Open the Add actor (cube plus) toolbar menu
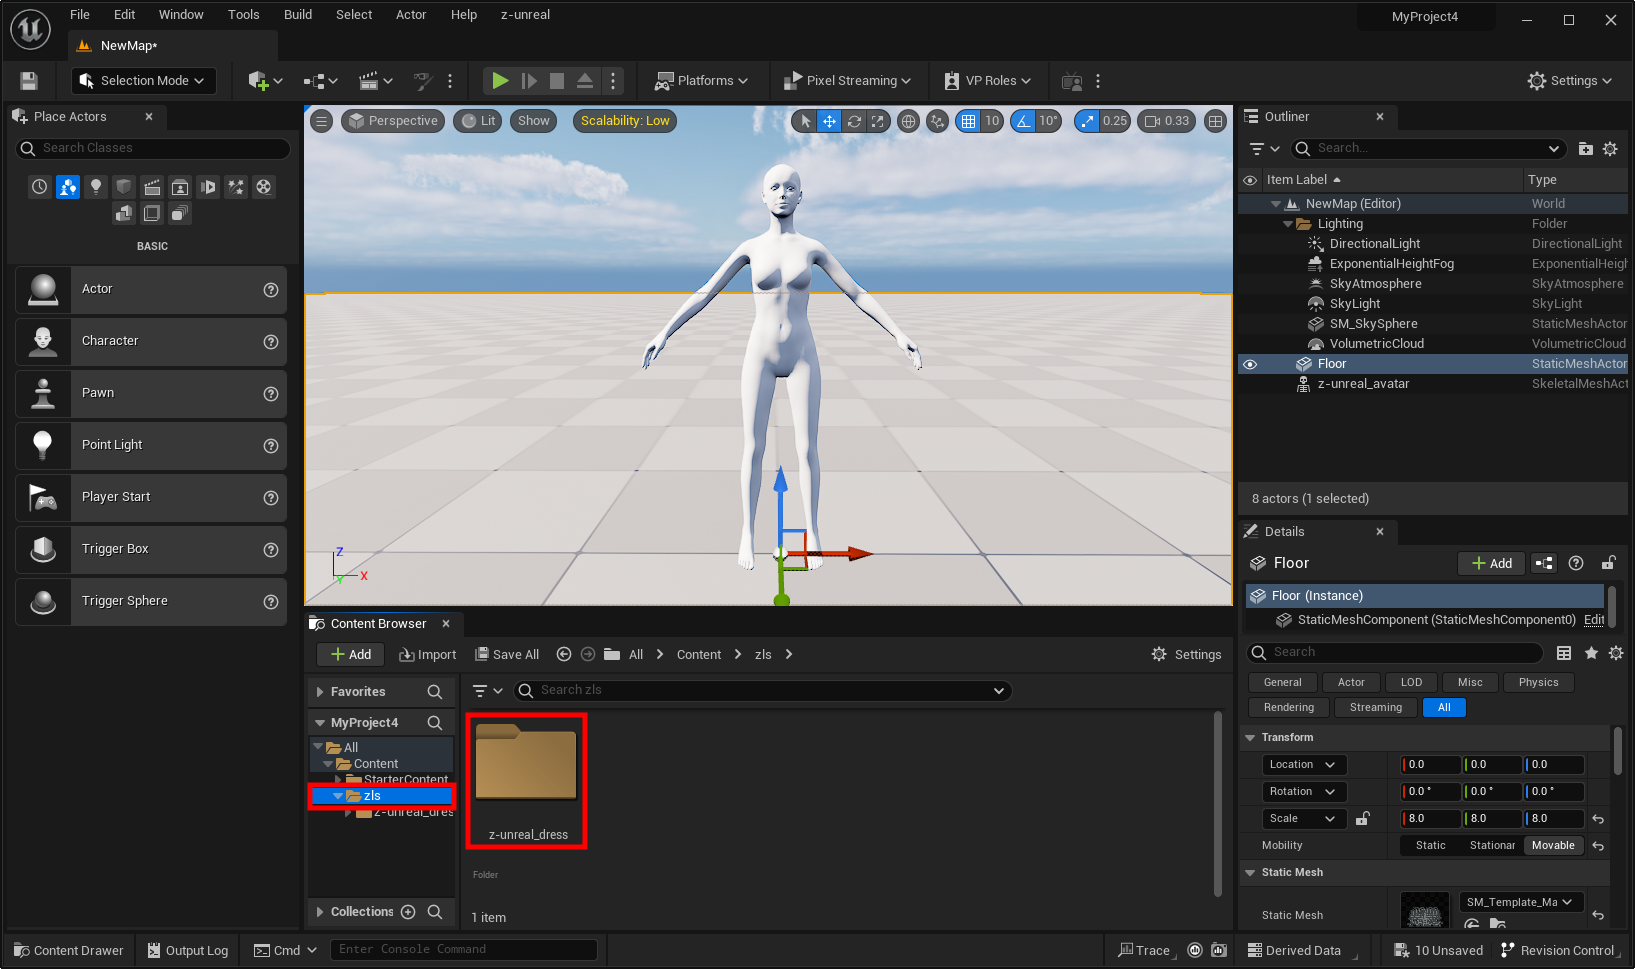The width and height of the screenshot is (1635, 969). coord(265,81)
